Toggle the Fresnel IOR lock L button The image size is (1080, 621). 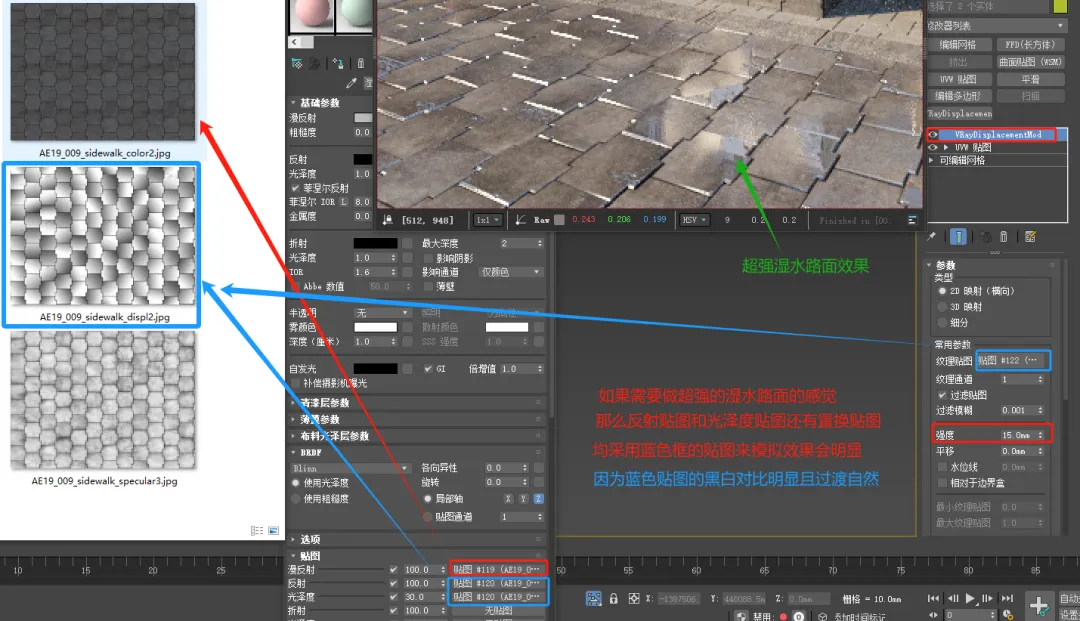344,202
